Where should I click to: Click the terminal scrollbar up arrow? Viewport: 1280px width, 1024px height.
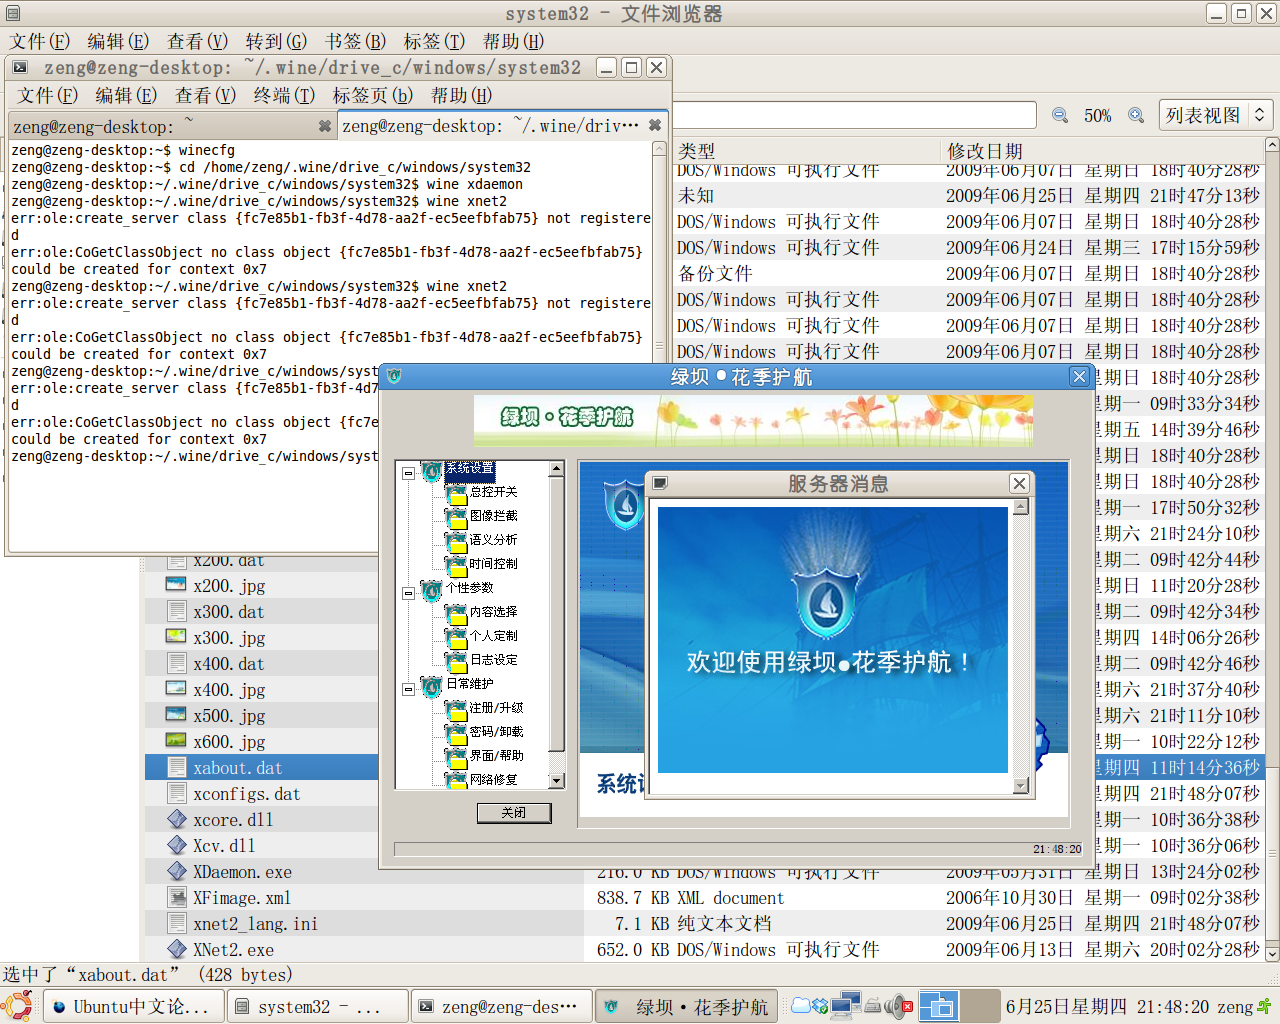click(x=659, y=148)
